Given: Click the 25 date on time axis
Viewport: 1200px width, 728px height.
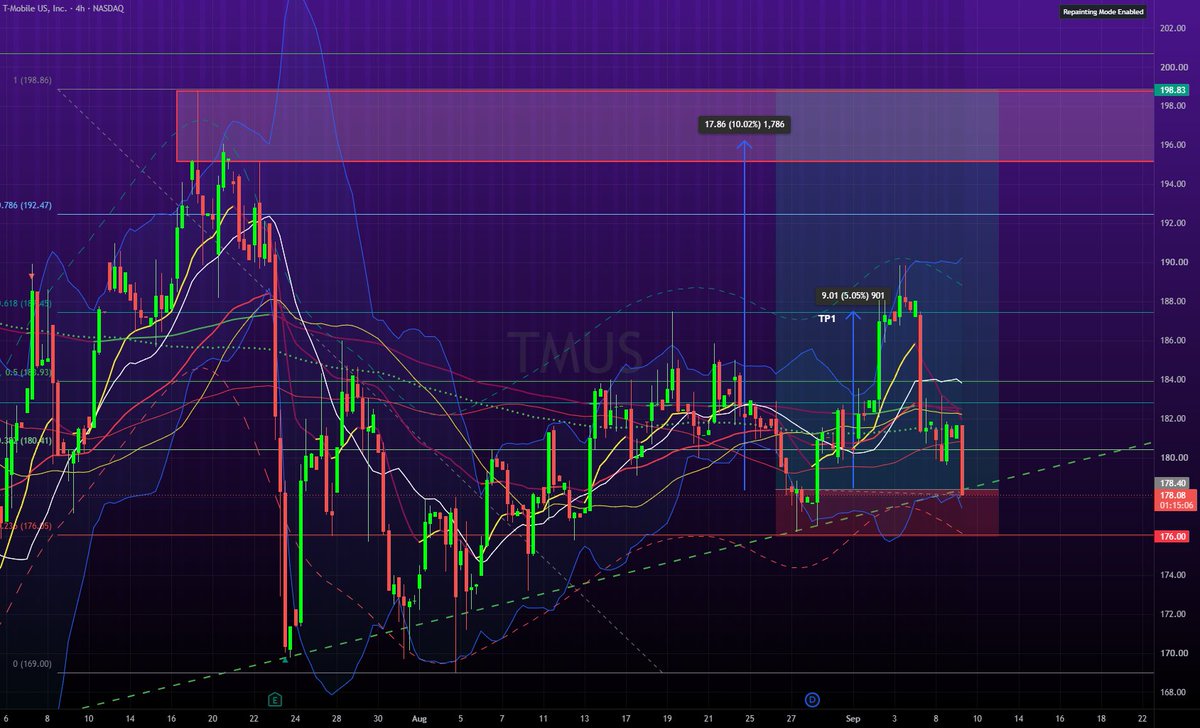Looking at the screenshot, I should [750, 718].
